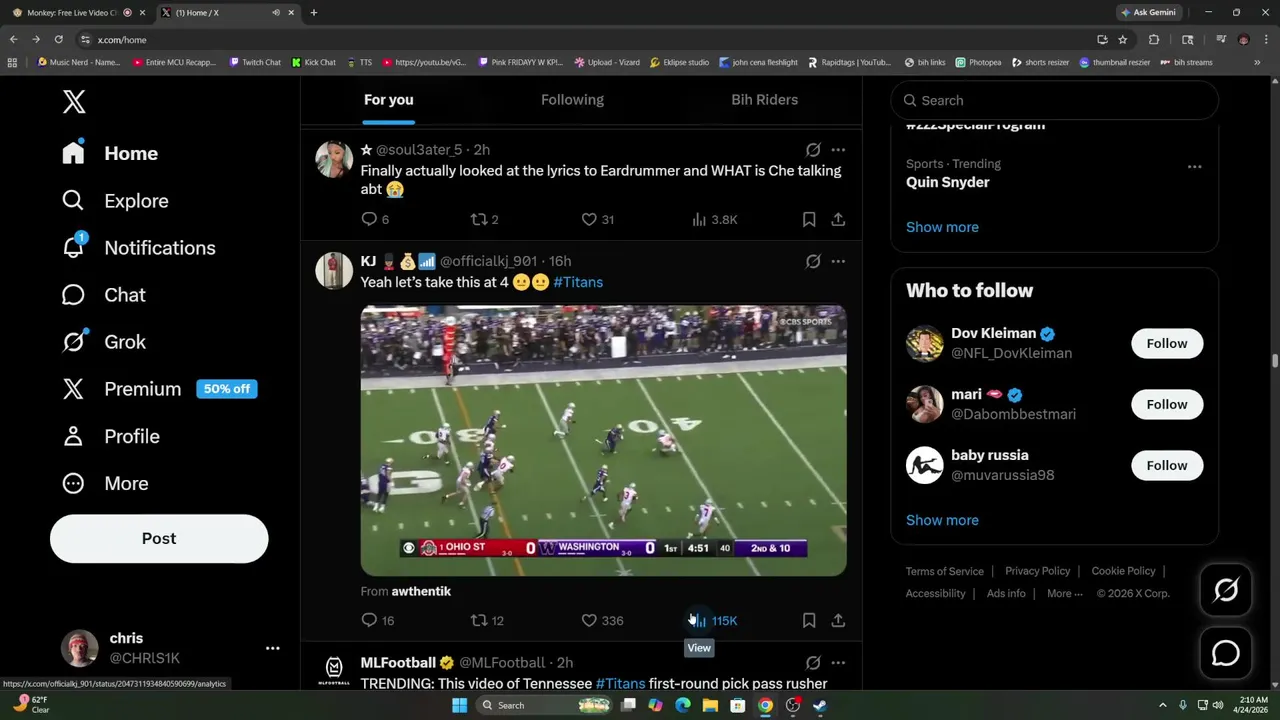Image resolution: width=1280 pixels, height=720 pixels.
Task: Open the More sidebar menu
Action: tap(105, 483)
